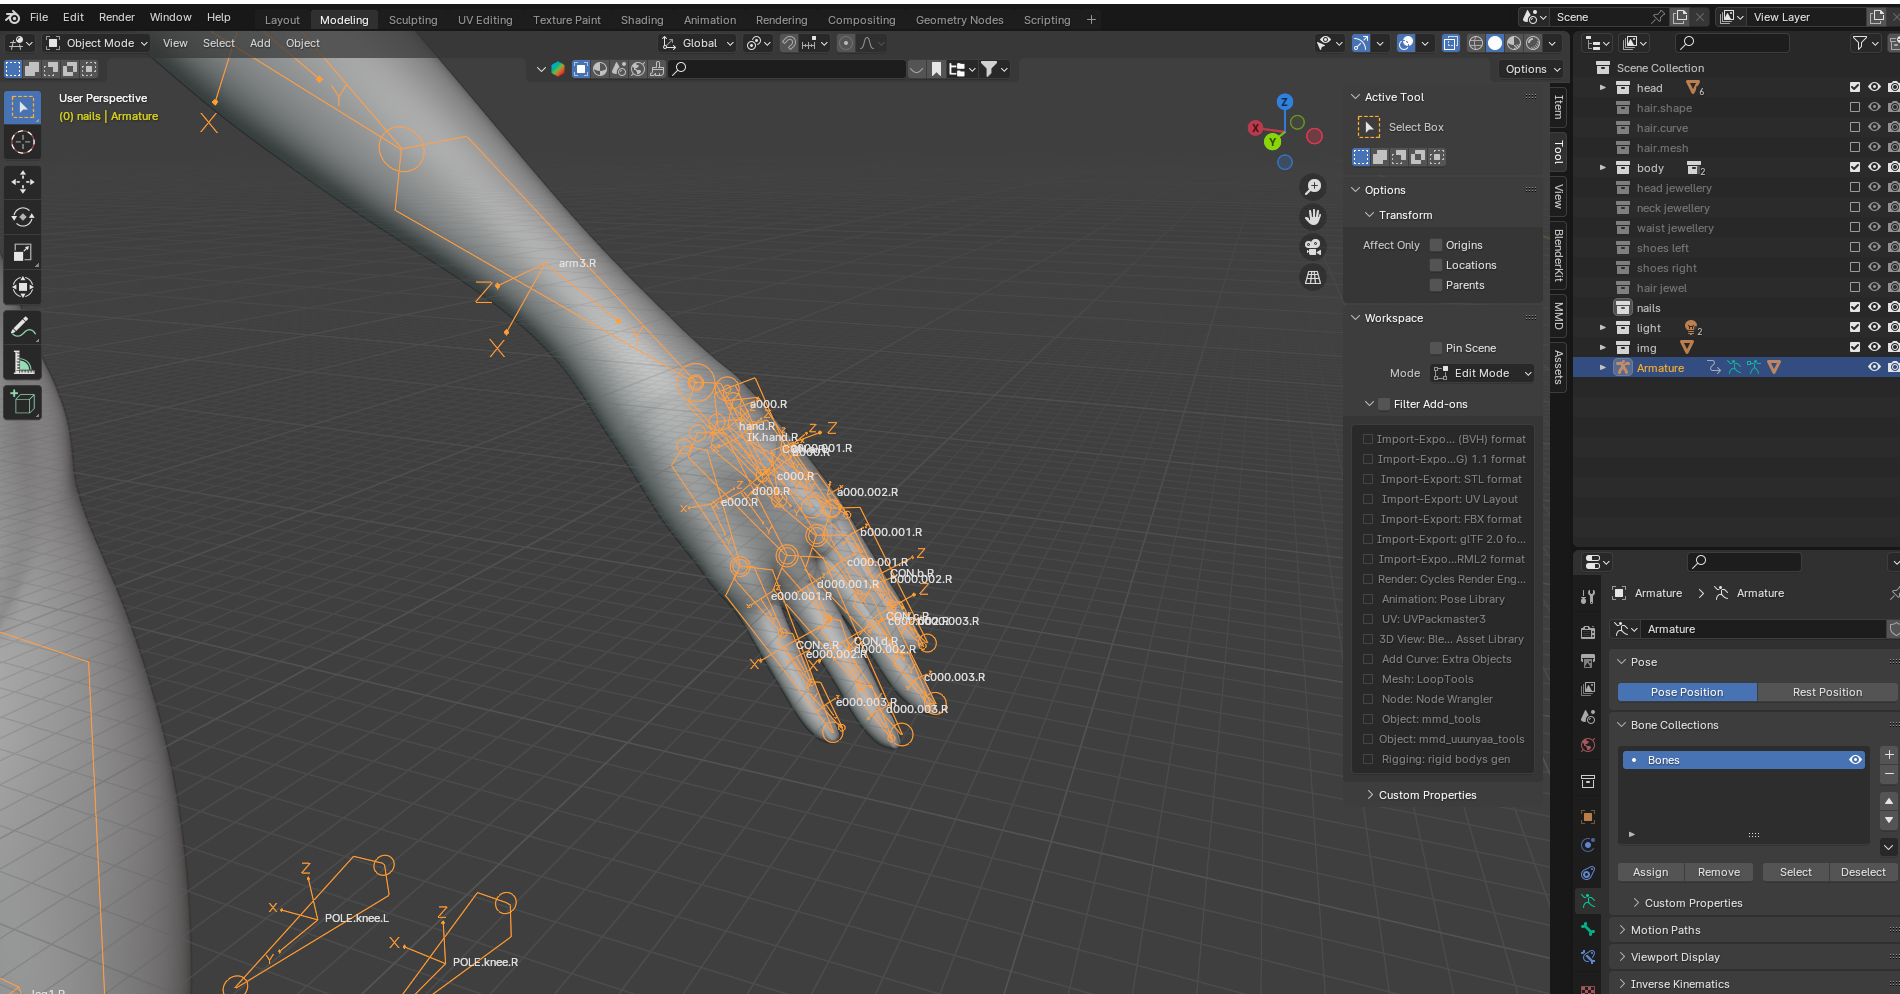Image resolution: width=1900 pixels, height=994 pixels.
Task: Select the Bones collection row
Action: [1743, 760]
